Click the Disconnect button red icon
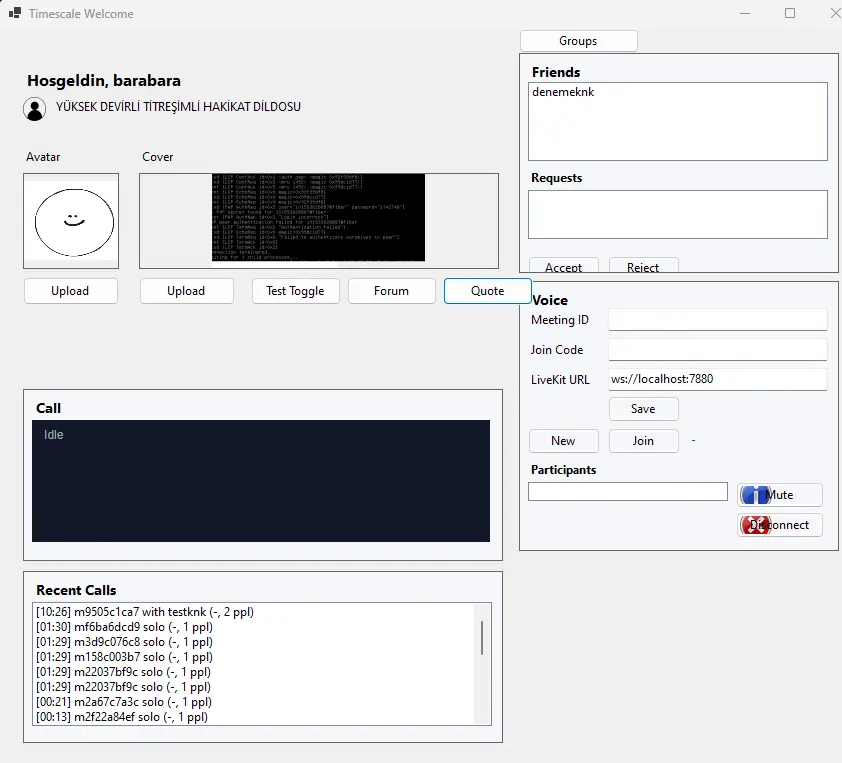Screen dimensions: 842x763 point(754,525)
